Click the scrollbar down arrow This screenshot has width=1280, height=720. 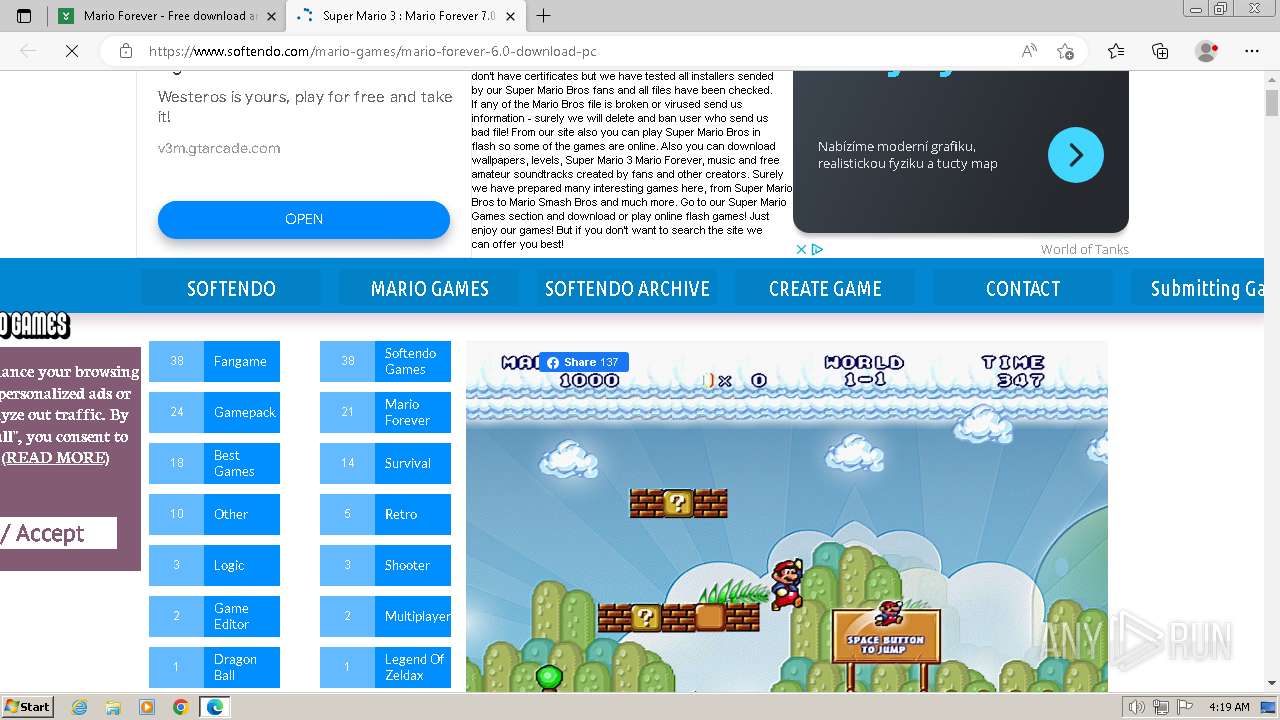1272,683
